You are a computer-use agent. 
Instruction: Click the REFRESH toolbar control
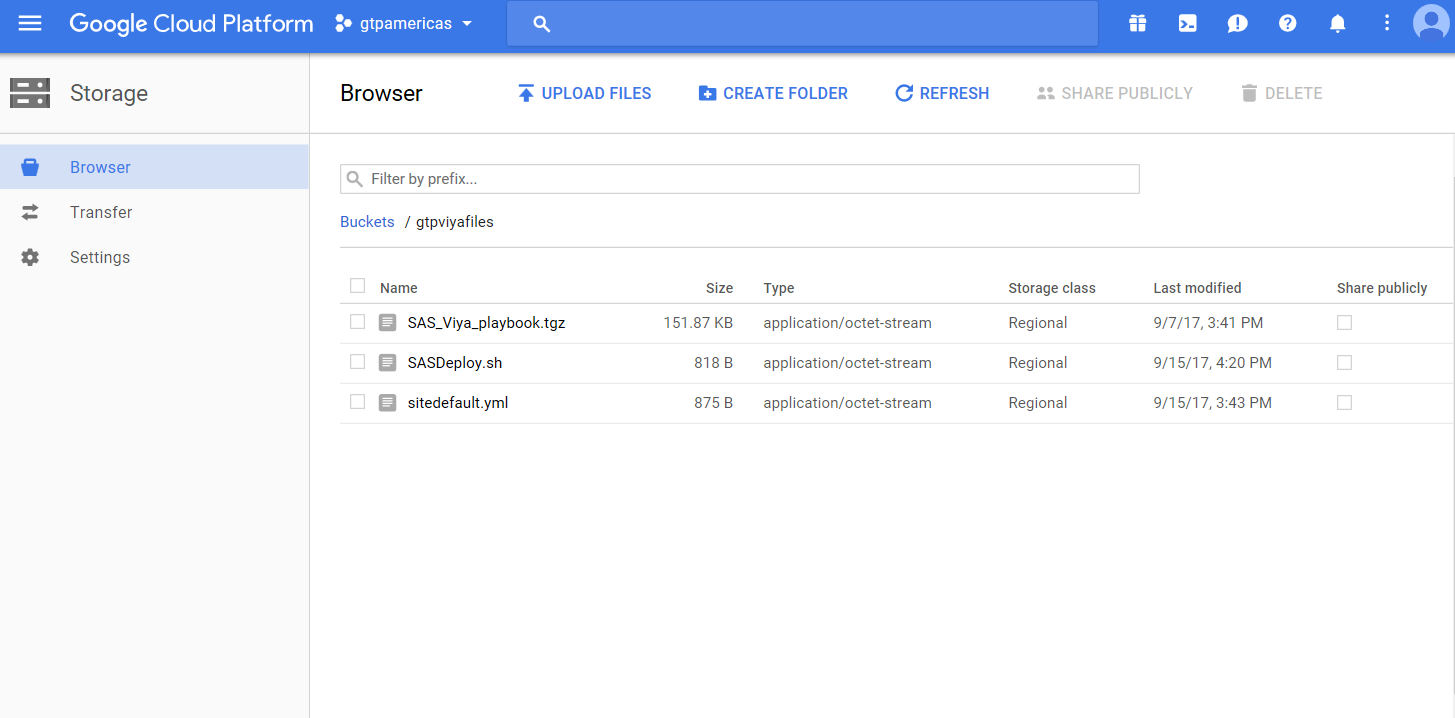pos(941,92)
